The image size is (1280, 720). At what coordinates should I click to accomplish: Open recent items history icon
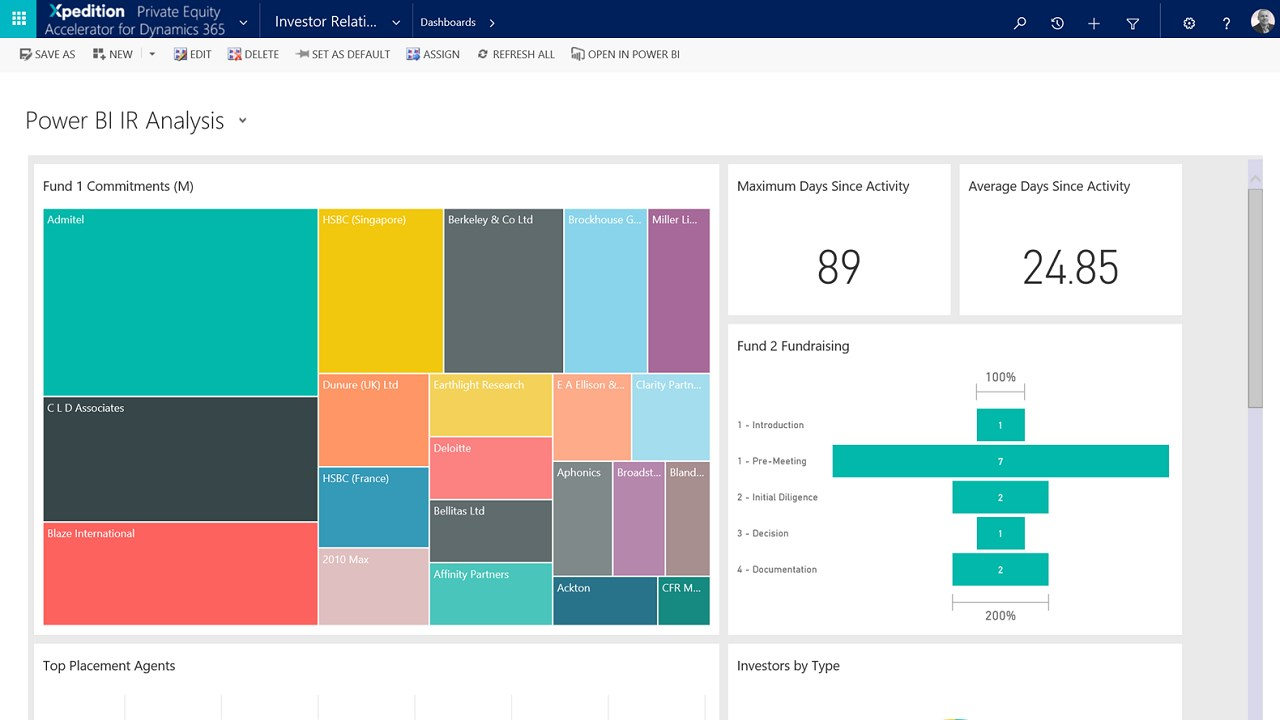click(1057, 23)
